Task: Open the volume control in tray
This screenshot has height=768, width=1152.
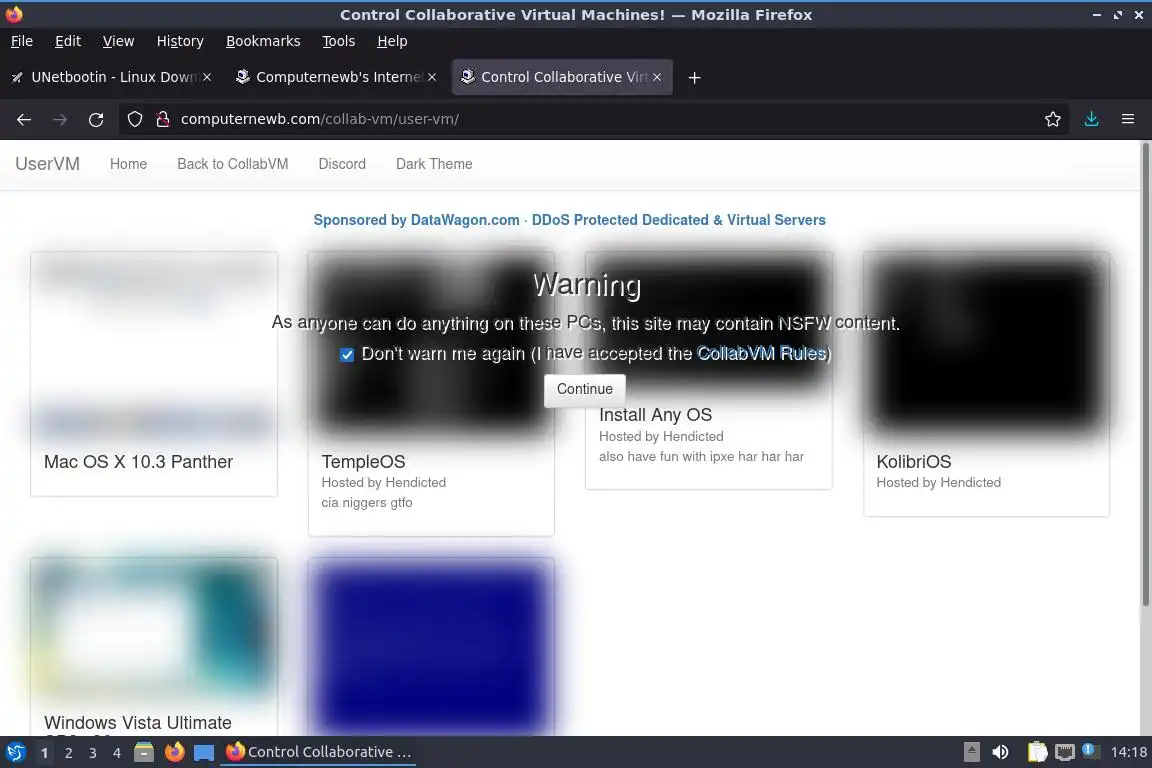Action: [1000, 752]
